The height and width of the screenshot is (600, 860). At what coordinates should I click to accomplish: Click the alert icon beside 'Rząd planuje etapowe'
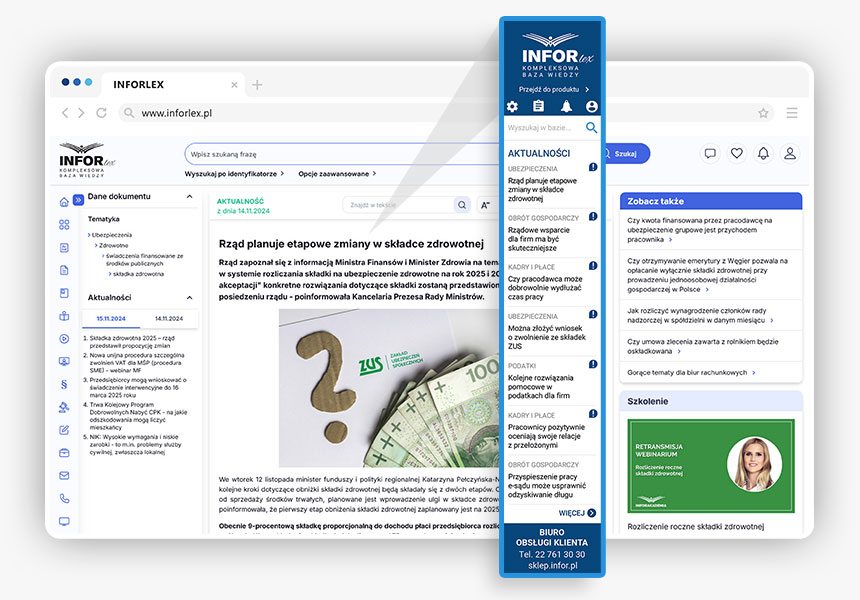pyautogui.click(x=593, y=167)
